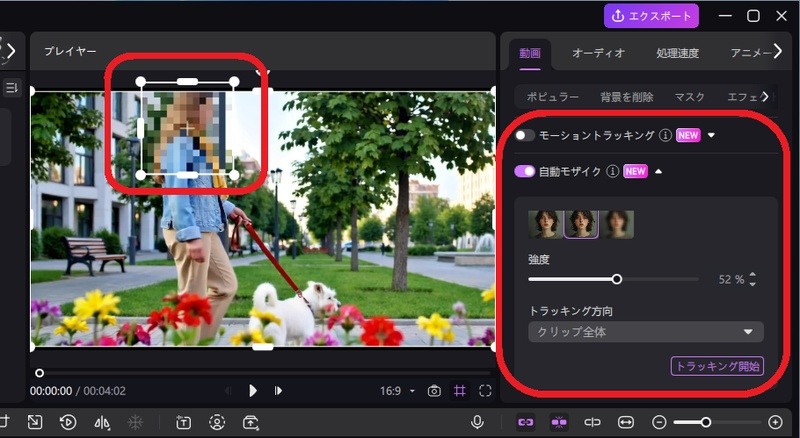This screenshot has width=800, height=438.
Task: Open the 処理速度 tab
Action: coord(677,53)
